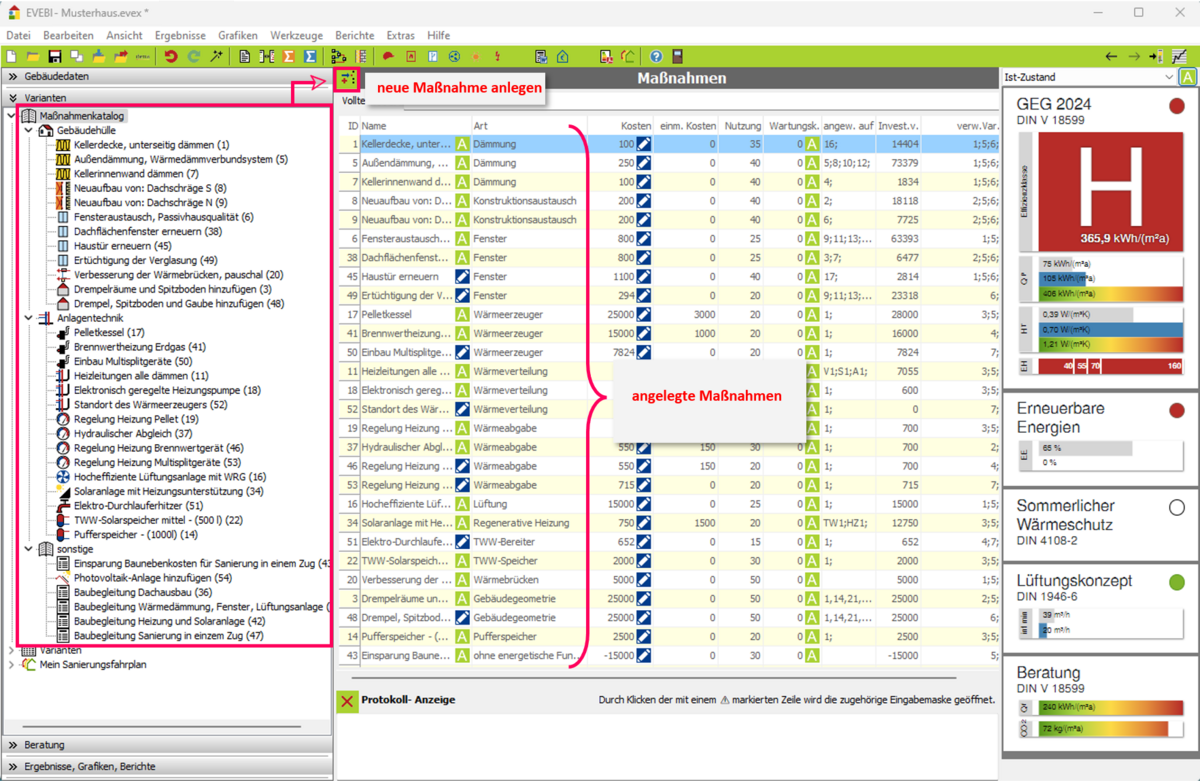Click the blue help question mark icon
This screenshot has width=1200, height=781.
(x=656, y=57)
